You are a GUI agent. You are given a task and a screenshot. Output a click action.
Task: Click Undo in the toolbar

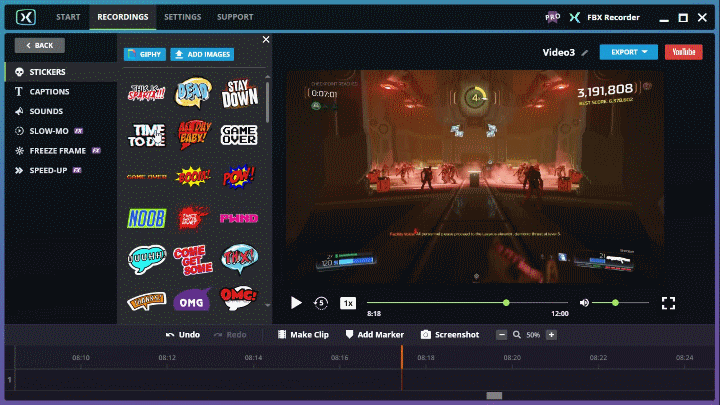pyautogui.click(x=183, y=335)
